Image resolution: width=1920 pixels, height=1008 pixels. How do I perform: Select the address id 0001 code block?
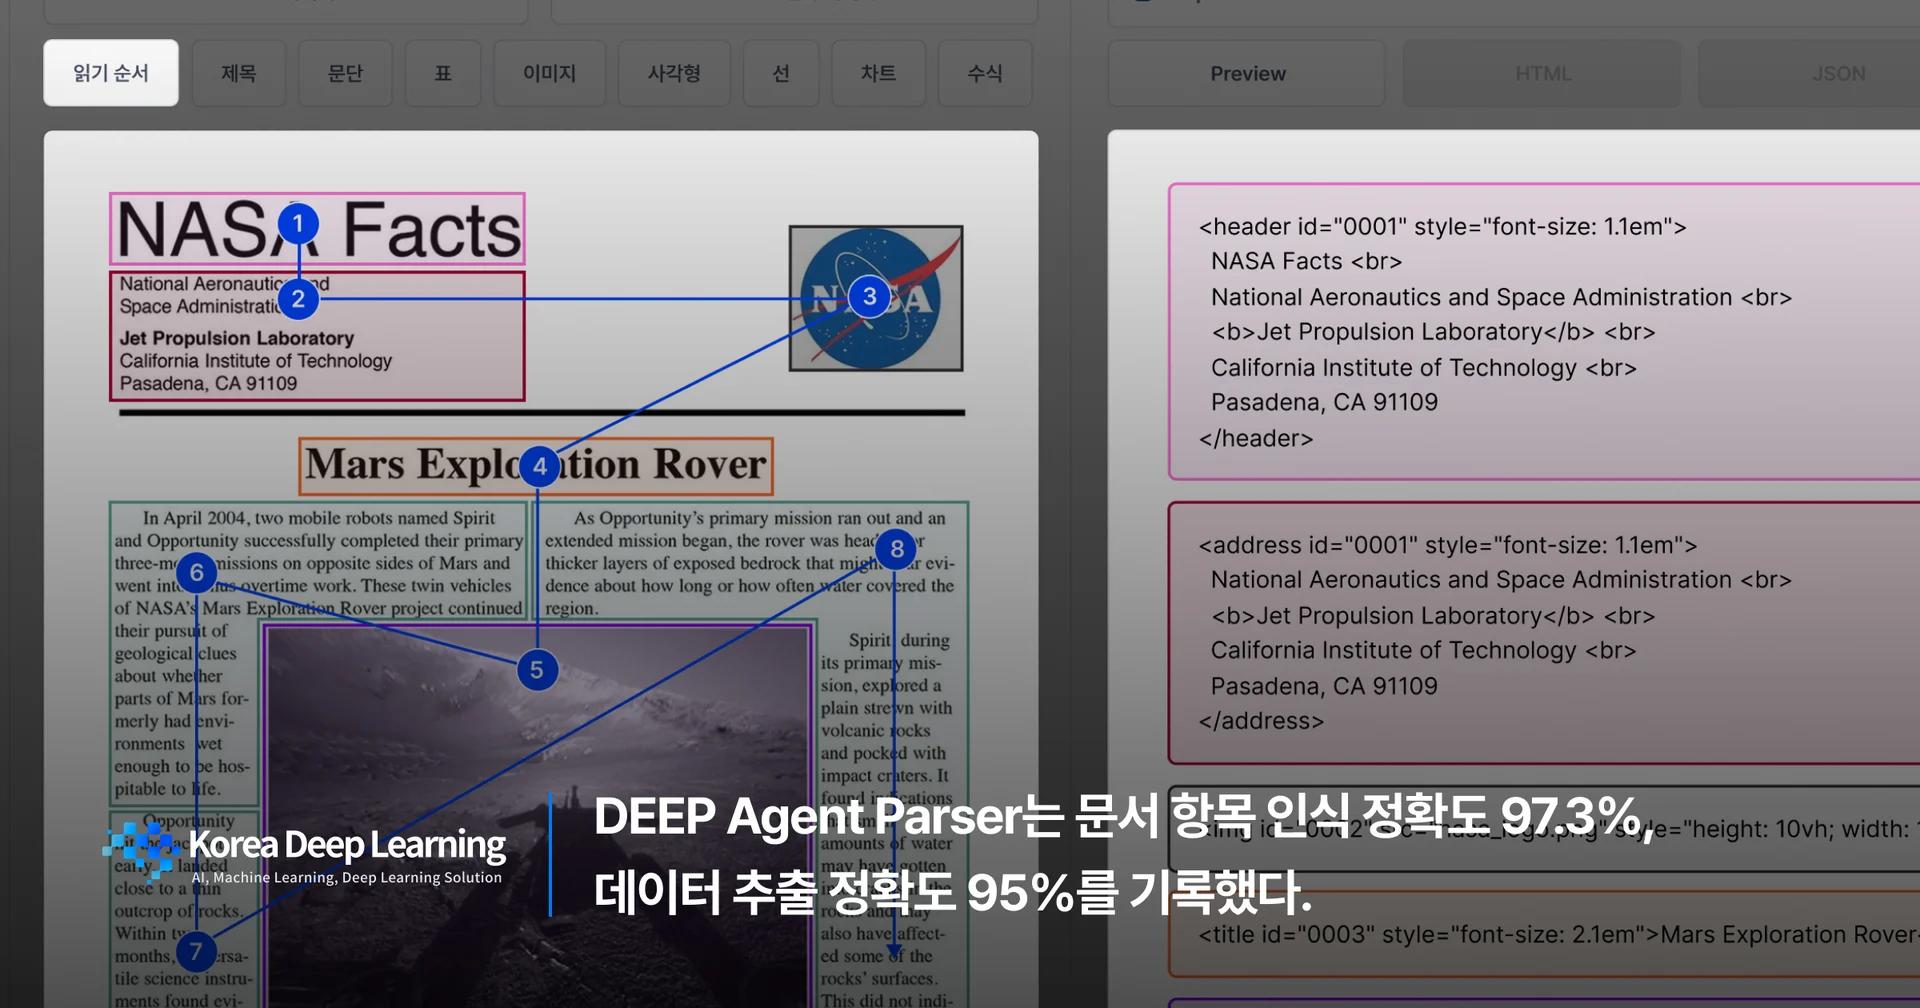click(1540, 632)
